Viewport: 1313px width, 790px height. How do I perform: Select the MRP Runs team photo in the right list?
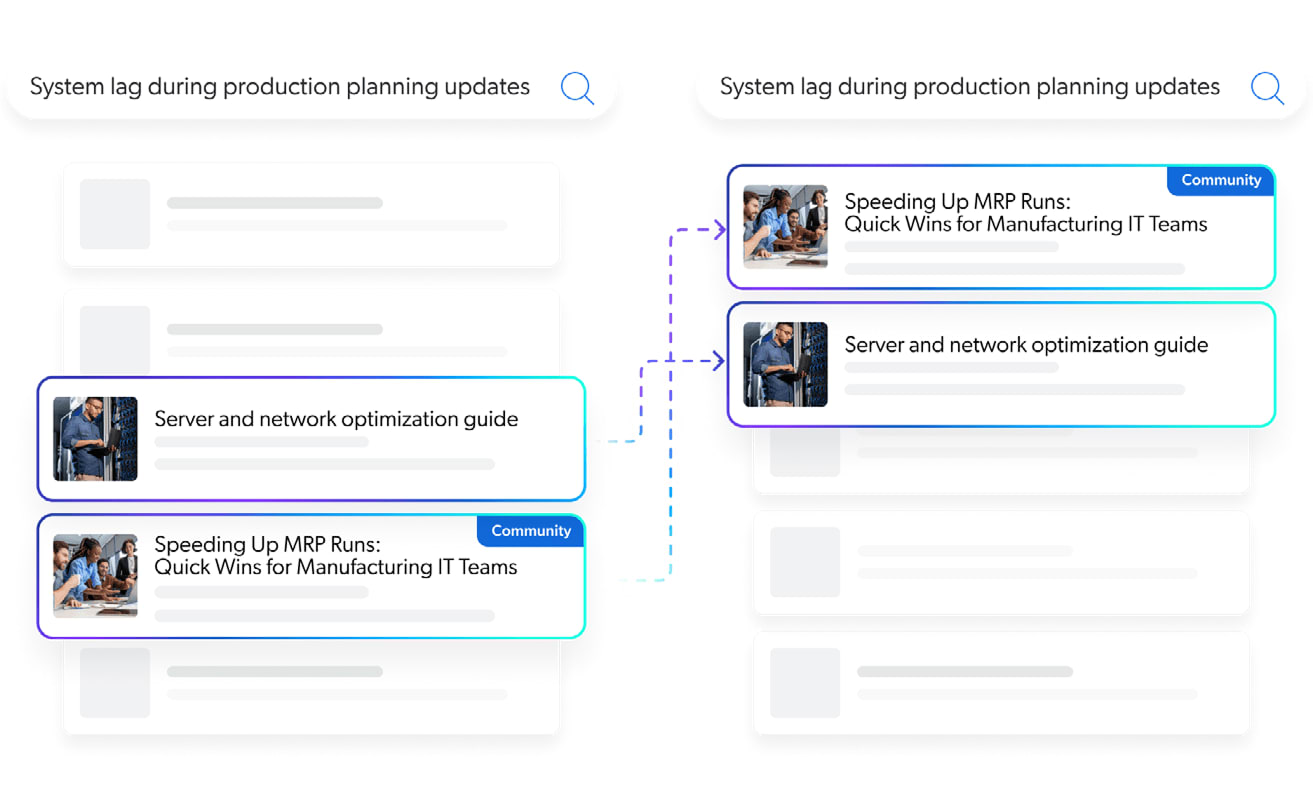[785, 227]
